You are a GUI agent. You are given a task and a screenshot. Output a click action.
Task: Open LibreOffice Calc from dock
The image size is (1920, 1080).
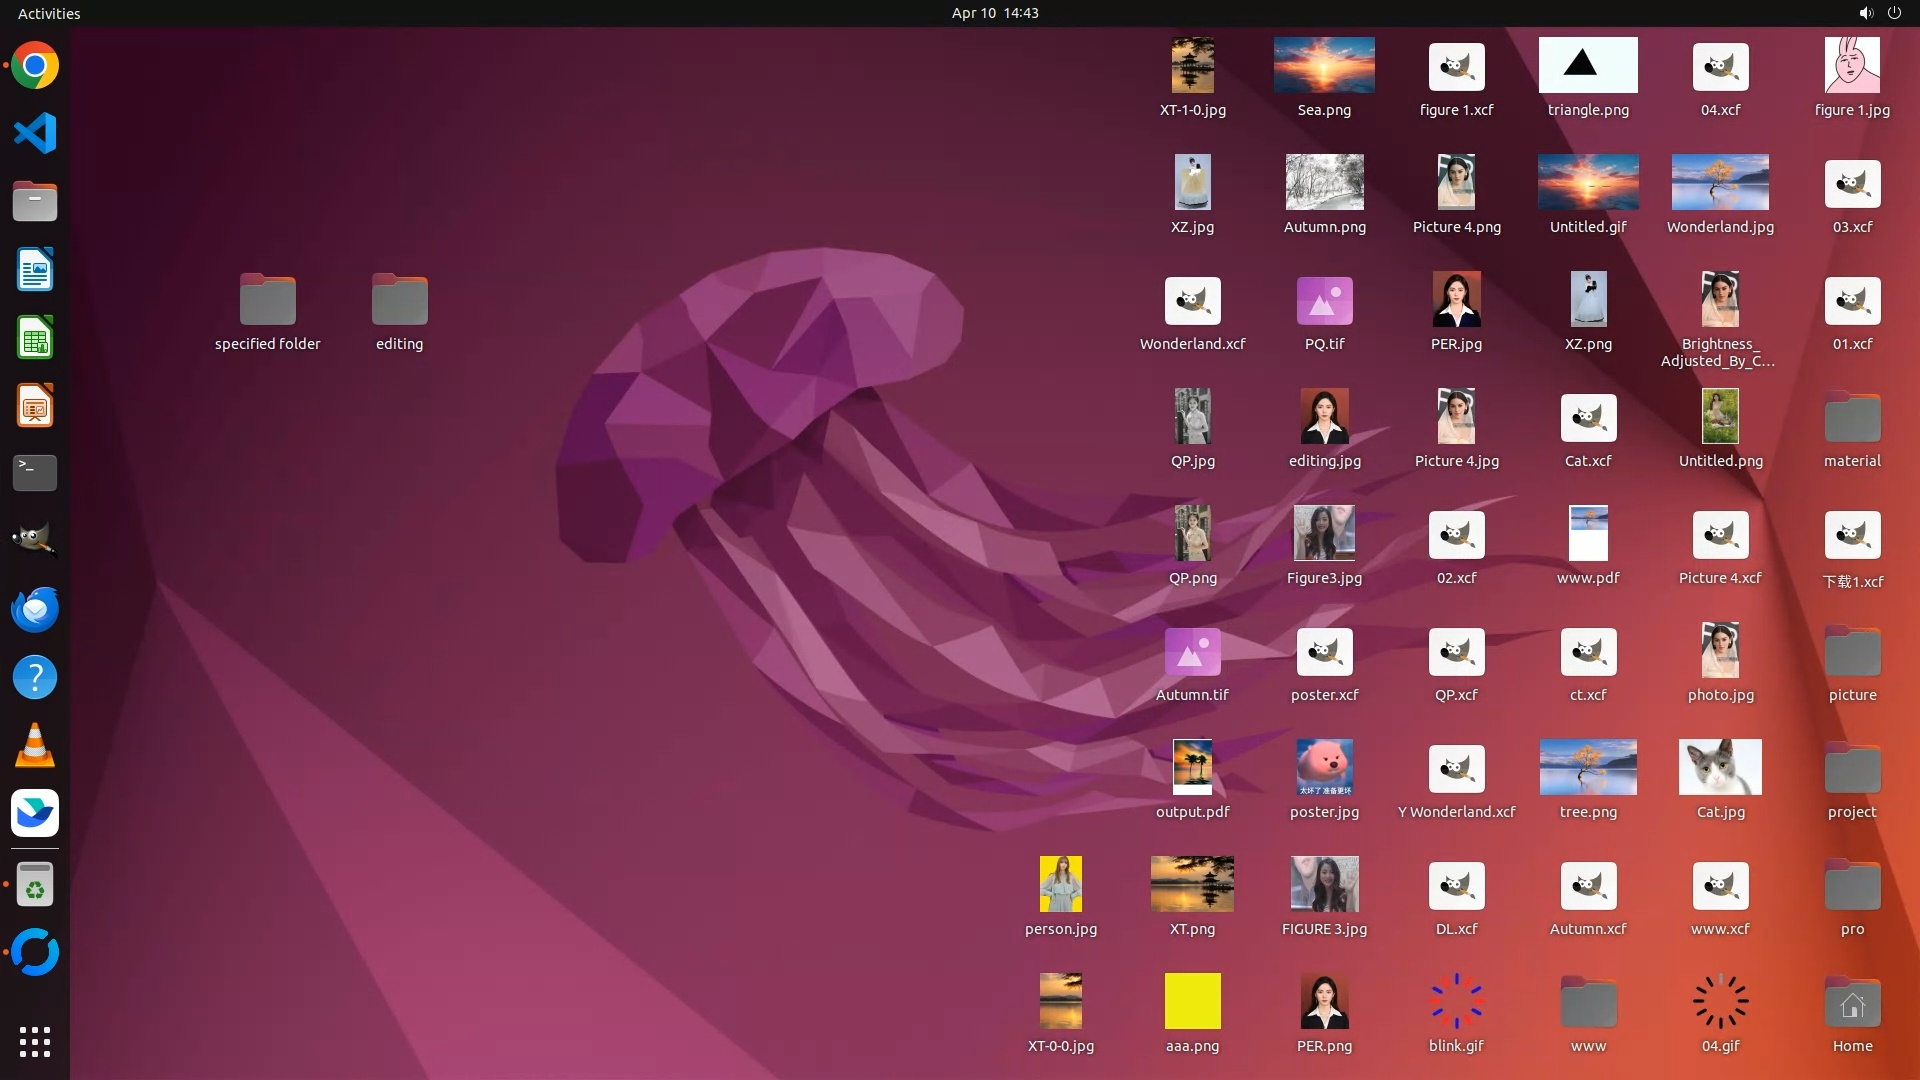35,337
